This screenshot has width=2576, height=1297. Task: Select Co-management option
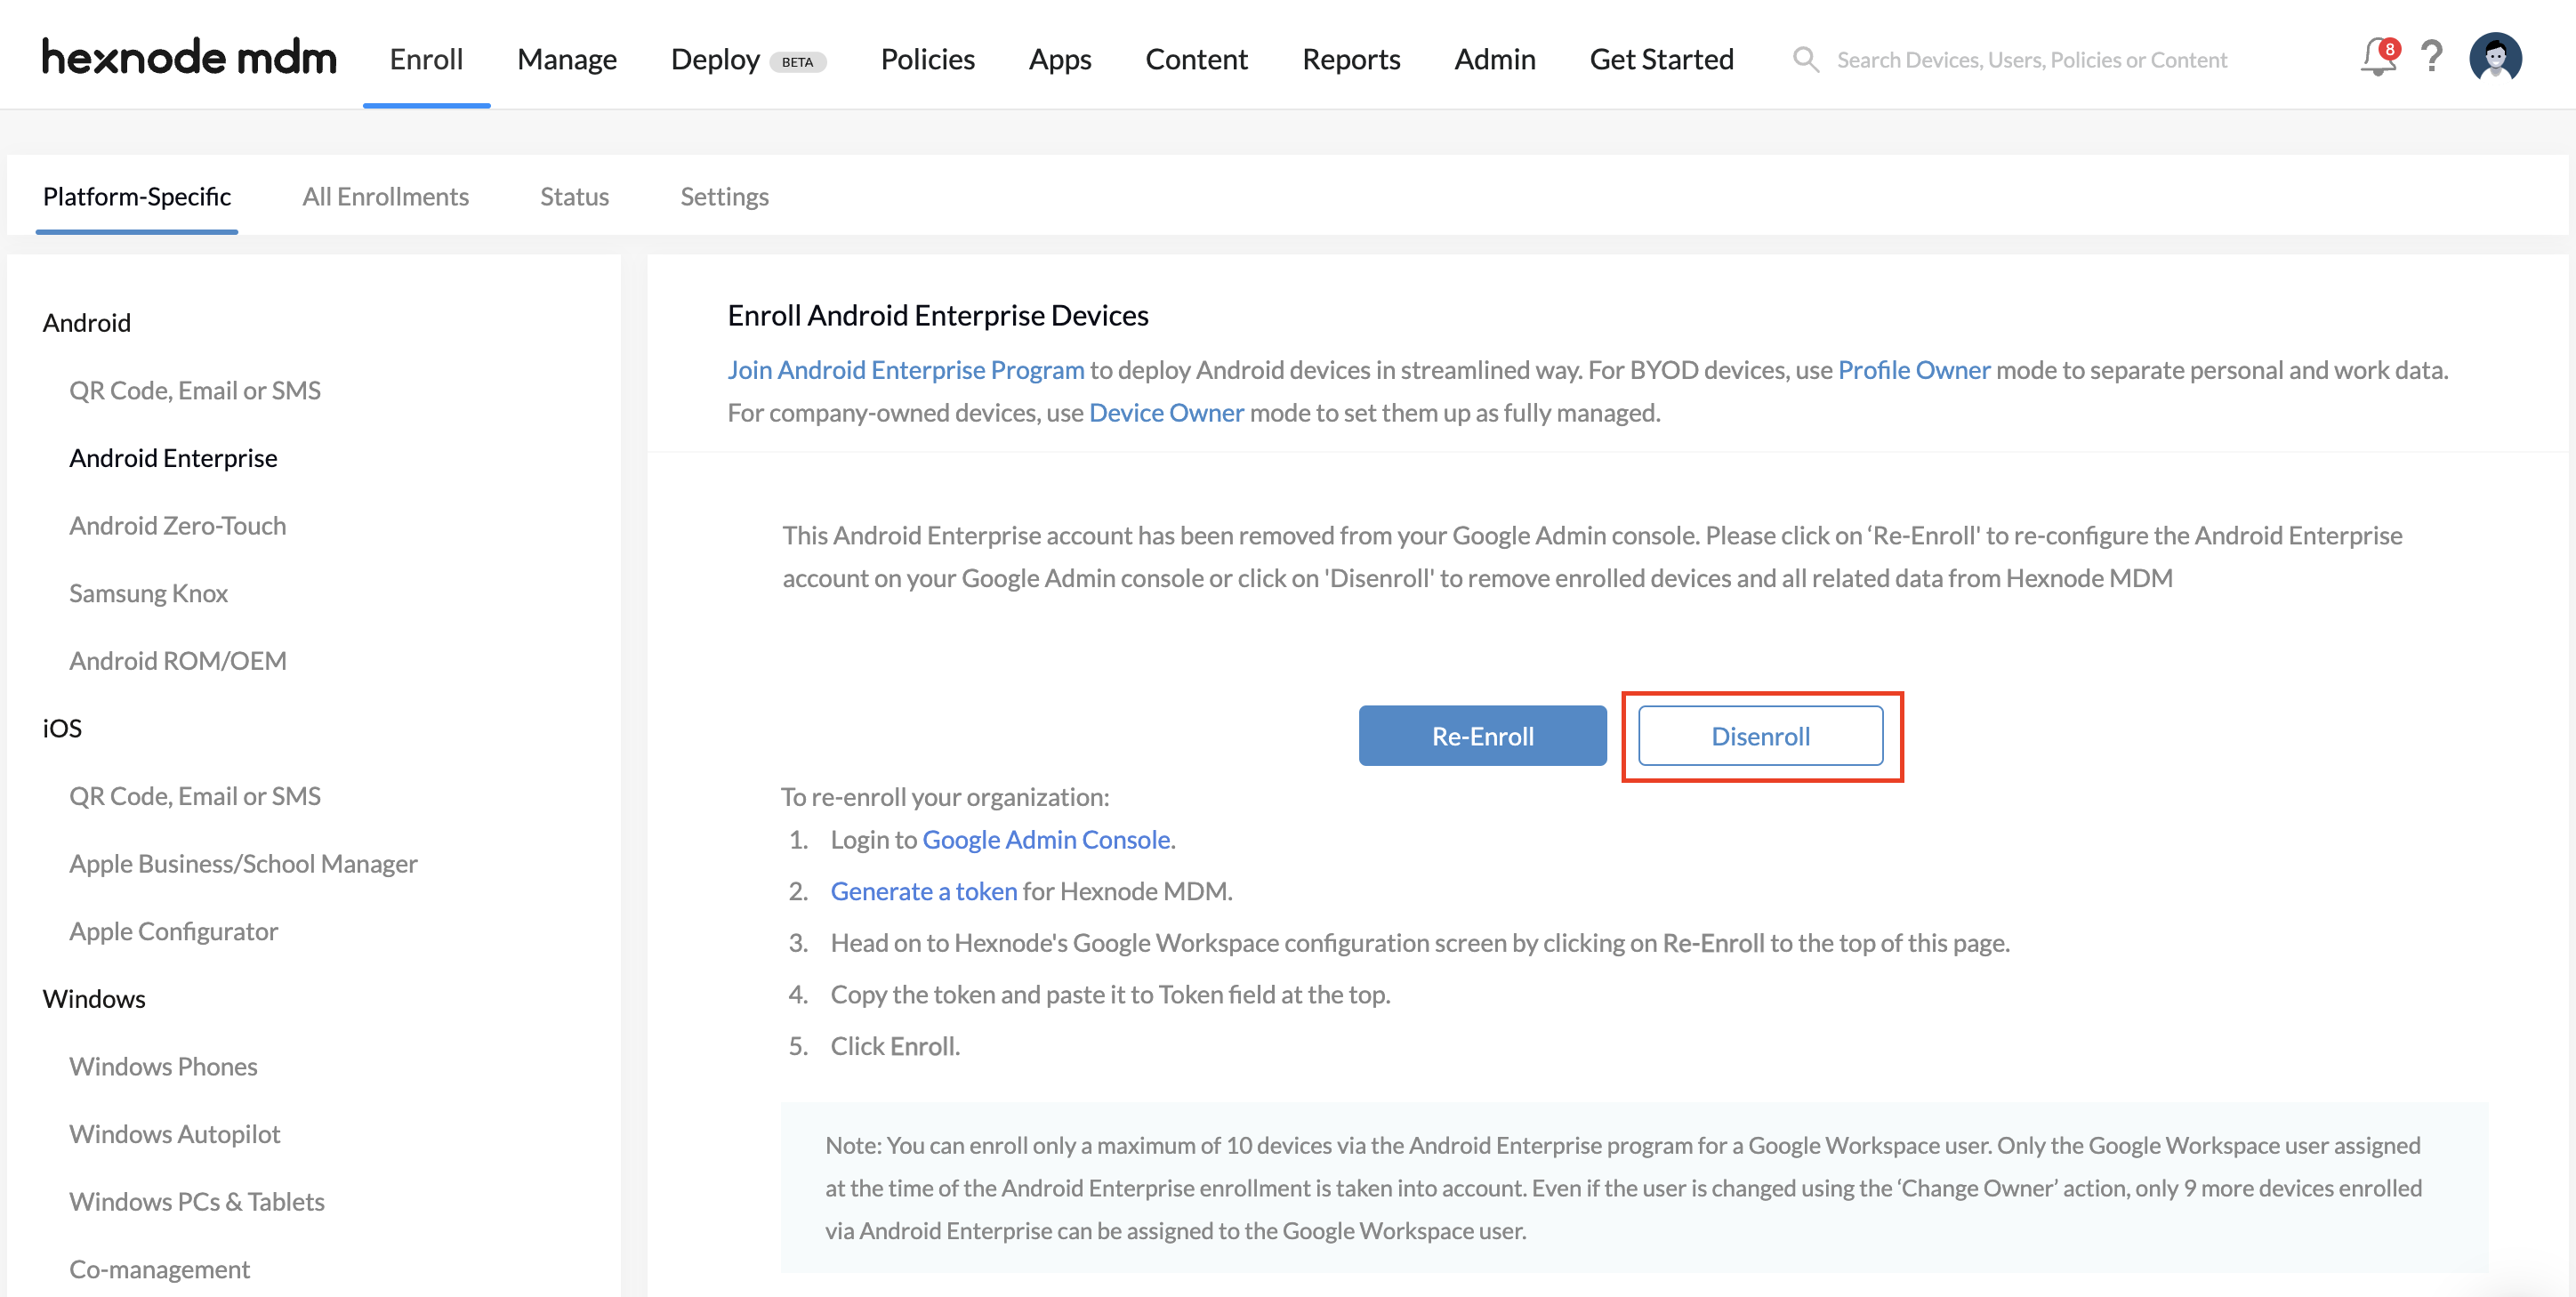coord(160,1269)
